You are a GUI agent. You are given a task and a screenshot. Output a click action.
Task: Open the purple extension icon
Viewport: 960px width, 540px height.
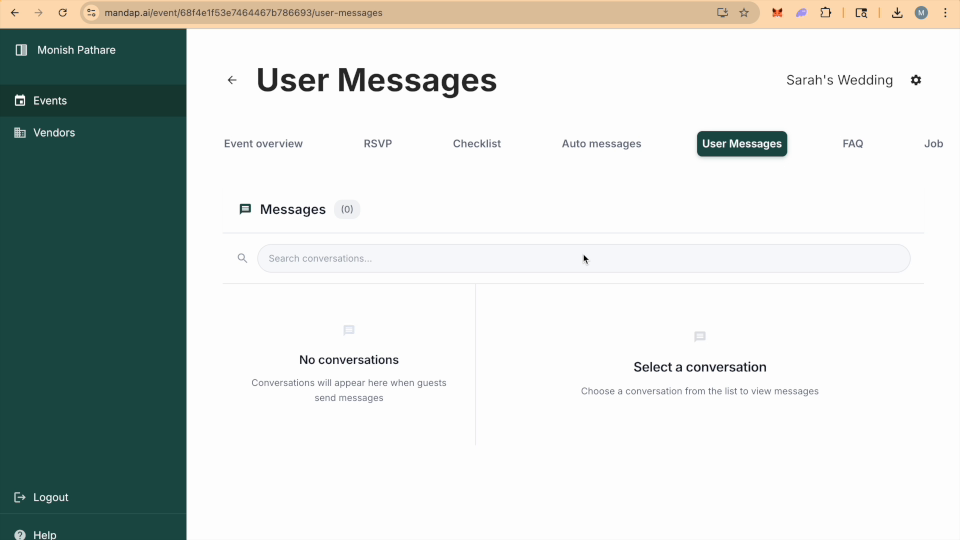[x=801, y=12]
